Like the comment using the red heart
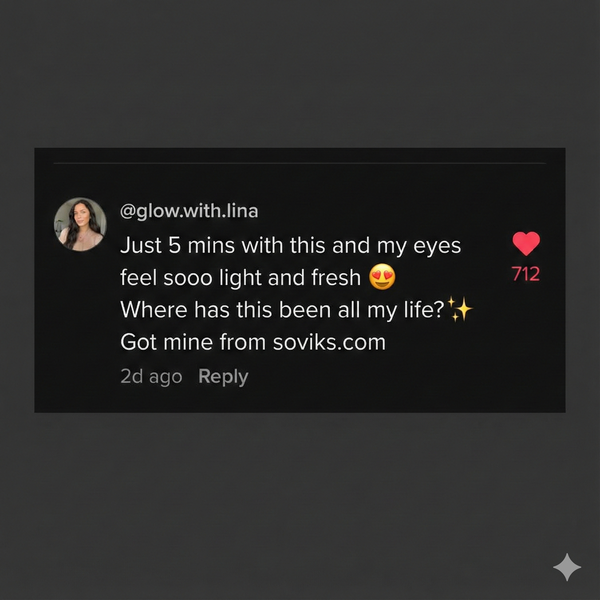Viewport: 600px width, 600px height. [x=526, y=243]
